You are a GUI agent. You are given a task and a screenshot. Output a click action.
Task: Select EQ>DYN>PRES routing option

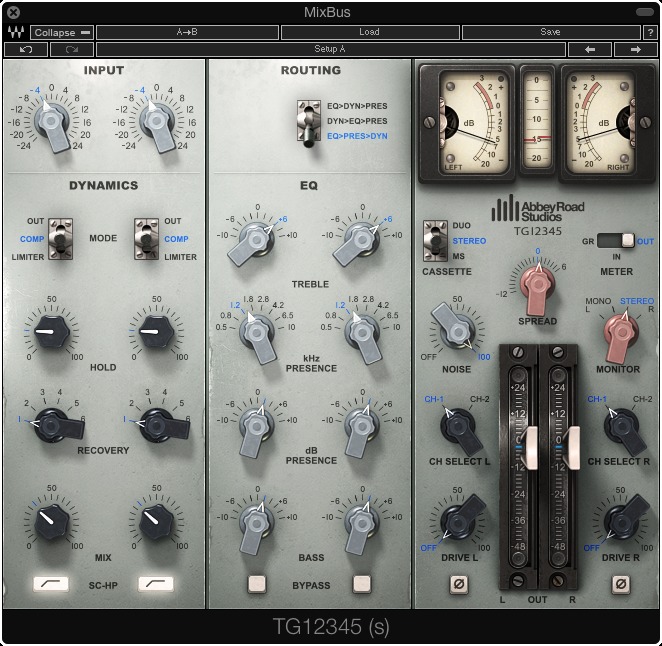point(357,106)
